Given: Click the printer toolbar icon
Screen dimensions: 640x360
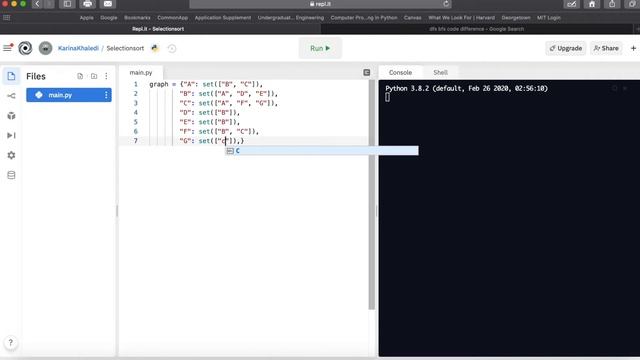Looking at the screenshot, I should (87, 4).
